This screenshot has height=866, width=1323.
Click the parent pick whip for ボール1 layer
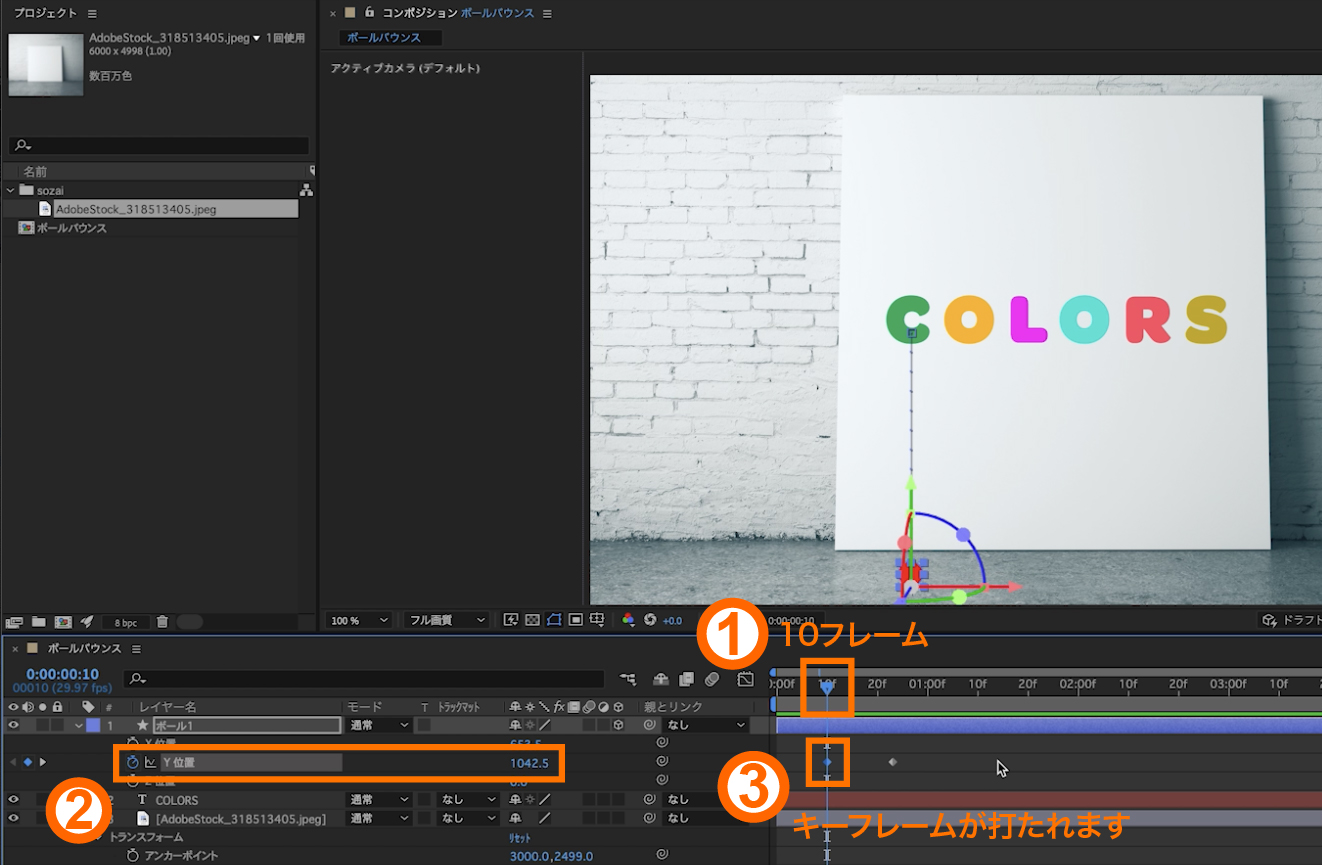650,725
